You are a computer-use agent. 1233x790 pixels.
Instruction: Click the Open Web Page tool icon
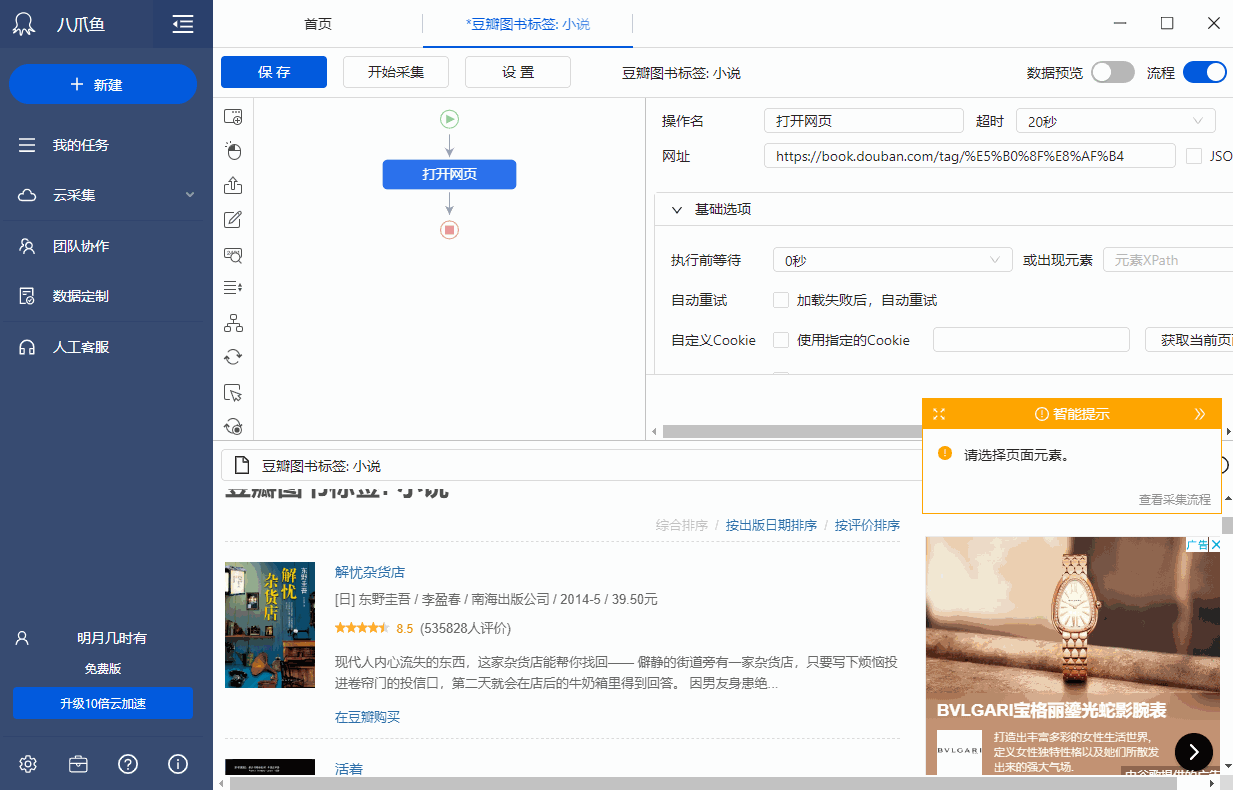point(233,117)
